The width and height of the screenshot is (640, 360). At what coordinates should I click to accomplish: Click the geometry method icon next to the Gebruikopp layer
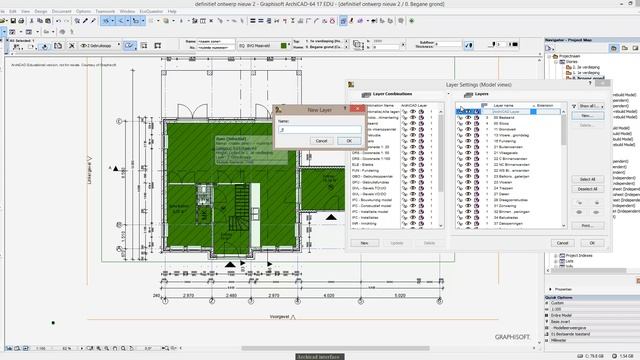[130, 46]
